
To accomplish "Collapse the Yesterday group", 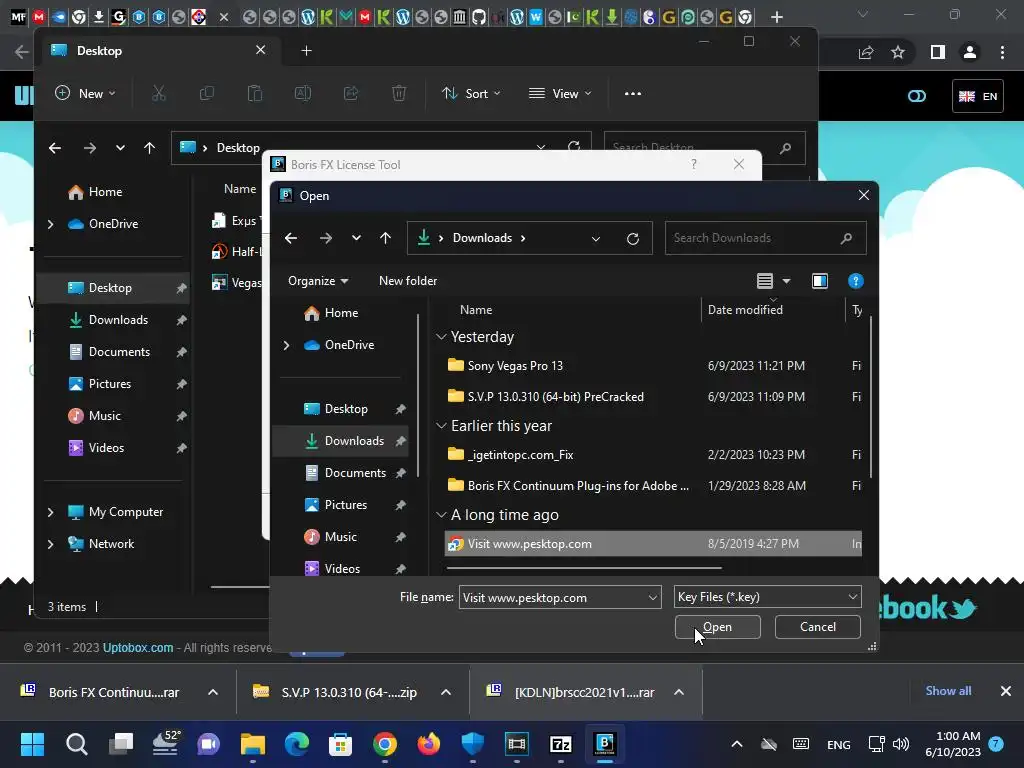I will [441, 337].
